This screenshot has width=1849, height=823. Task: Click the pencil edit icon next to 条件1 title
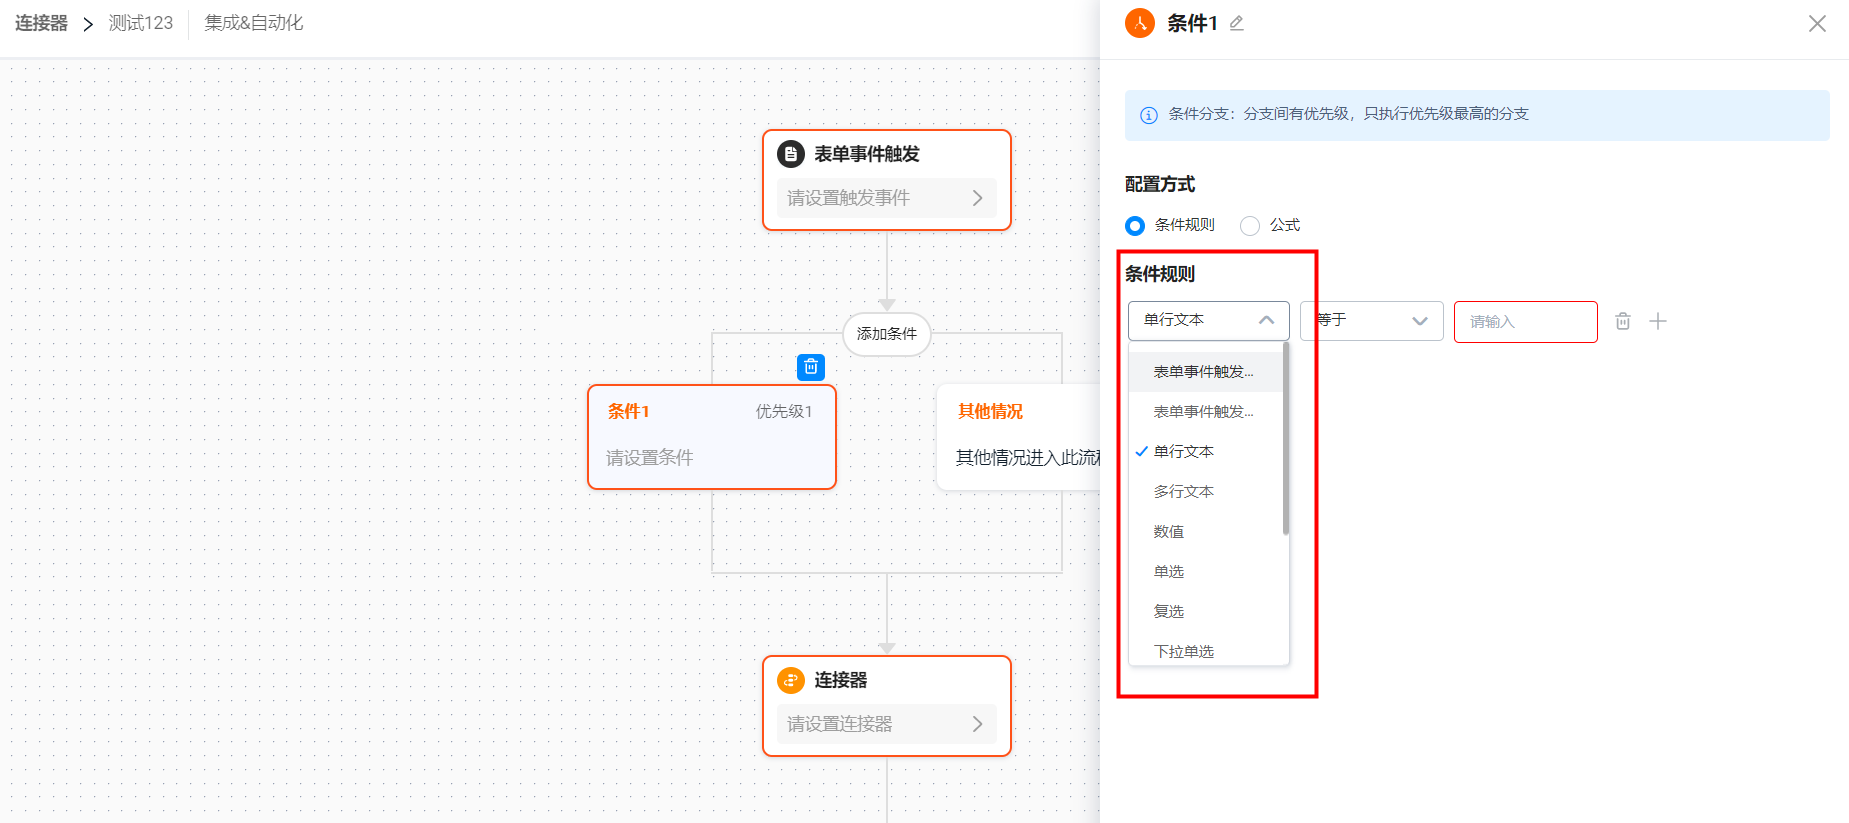(1237, 23)
